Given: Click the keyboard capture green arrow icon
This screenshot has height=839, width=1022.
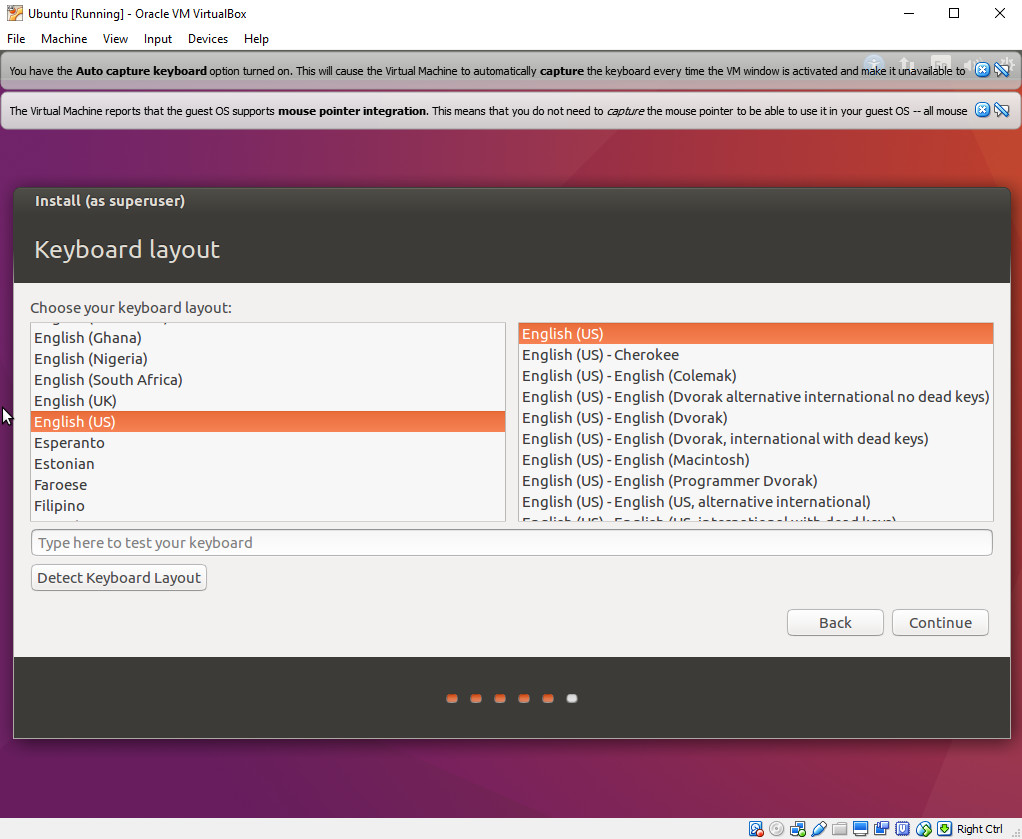Looking at the screenshot, I should tap(944, 829).
